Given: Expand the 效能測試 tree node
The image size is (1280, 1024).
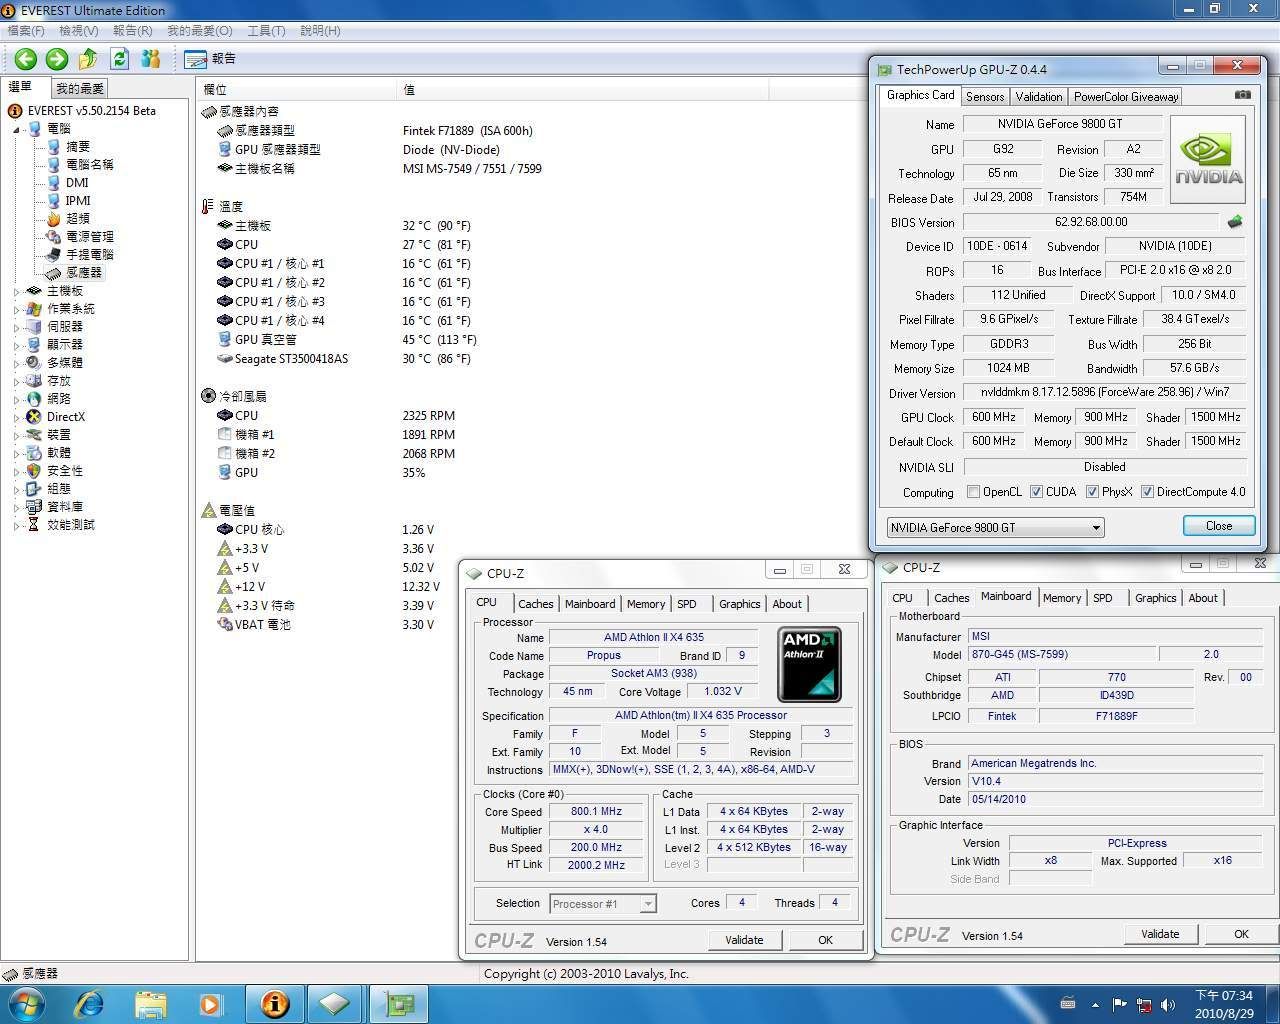Looking at the screenshot, I should 17,525.
